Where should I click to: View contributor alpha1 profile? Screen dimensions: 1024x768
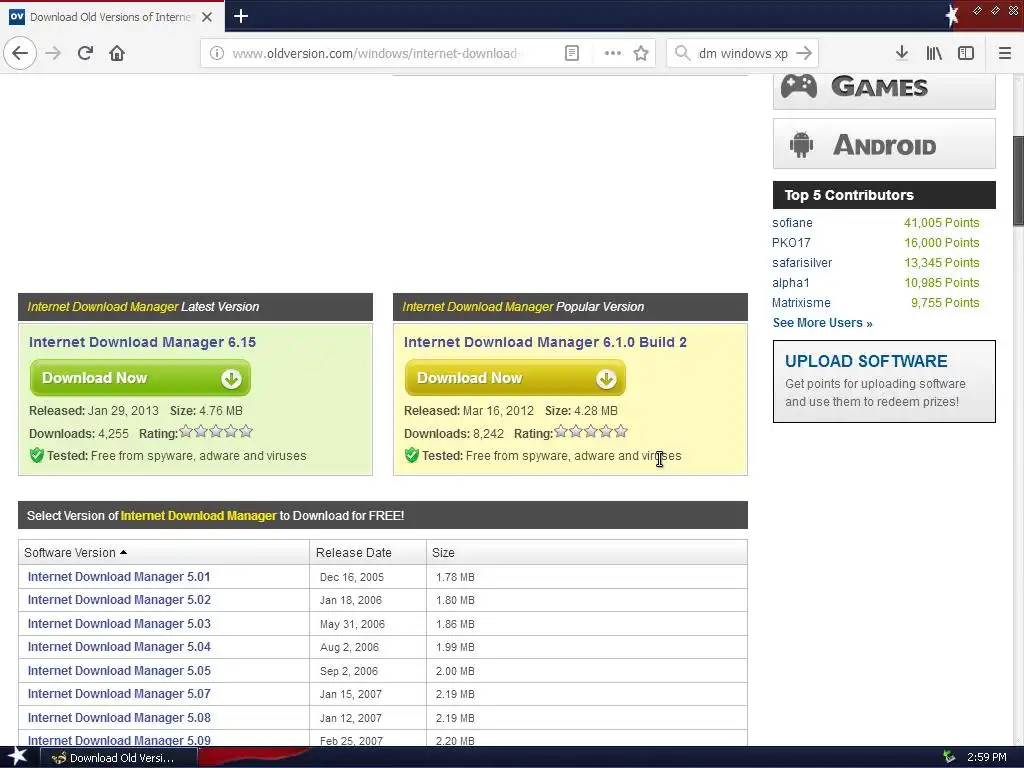click(x=790, y=283)
